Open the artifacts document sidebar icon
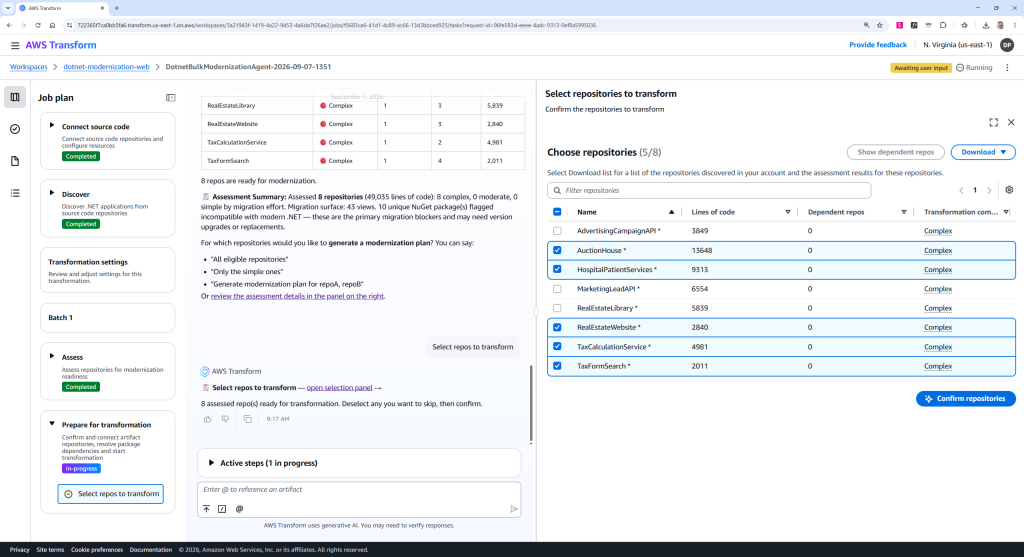The height and width of the screenshot is (557, 1024). [x=15, y=161]
